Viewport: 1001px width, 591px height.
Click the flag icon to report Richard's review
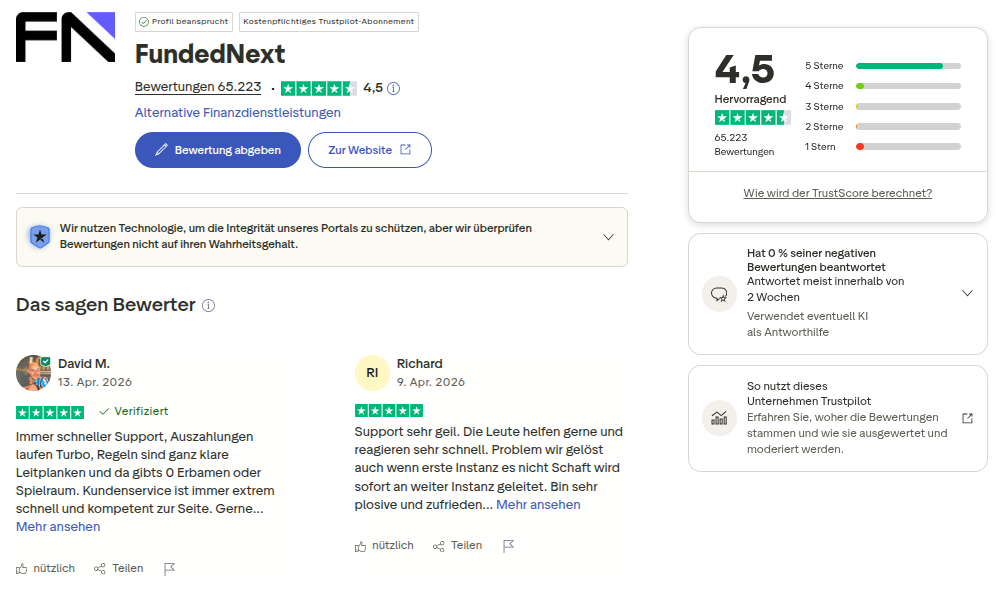(508, 544)
